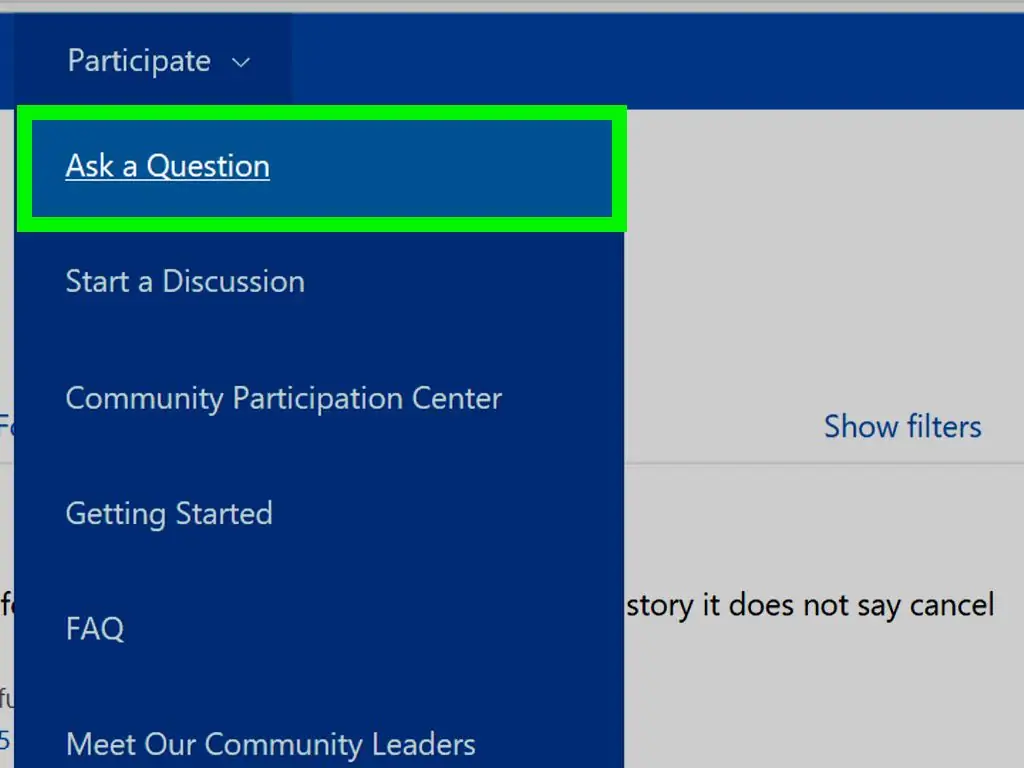Click the partially visible link at left edge
This screenshot has height=768, width=1024.
coord(5,423)
